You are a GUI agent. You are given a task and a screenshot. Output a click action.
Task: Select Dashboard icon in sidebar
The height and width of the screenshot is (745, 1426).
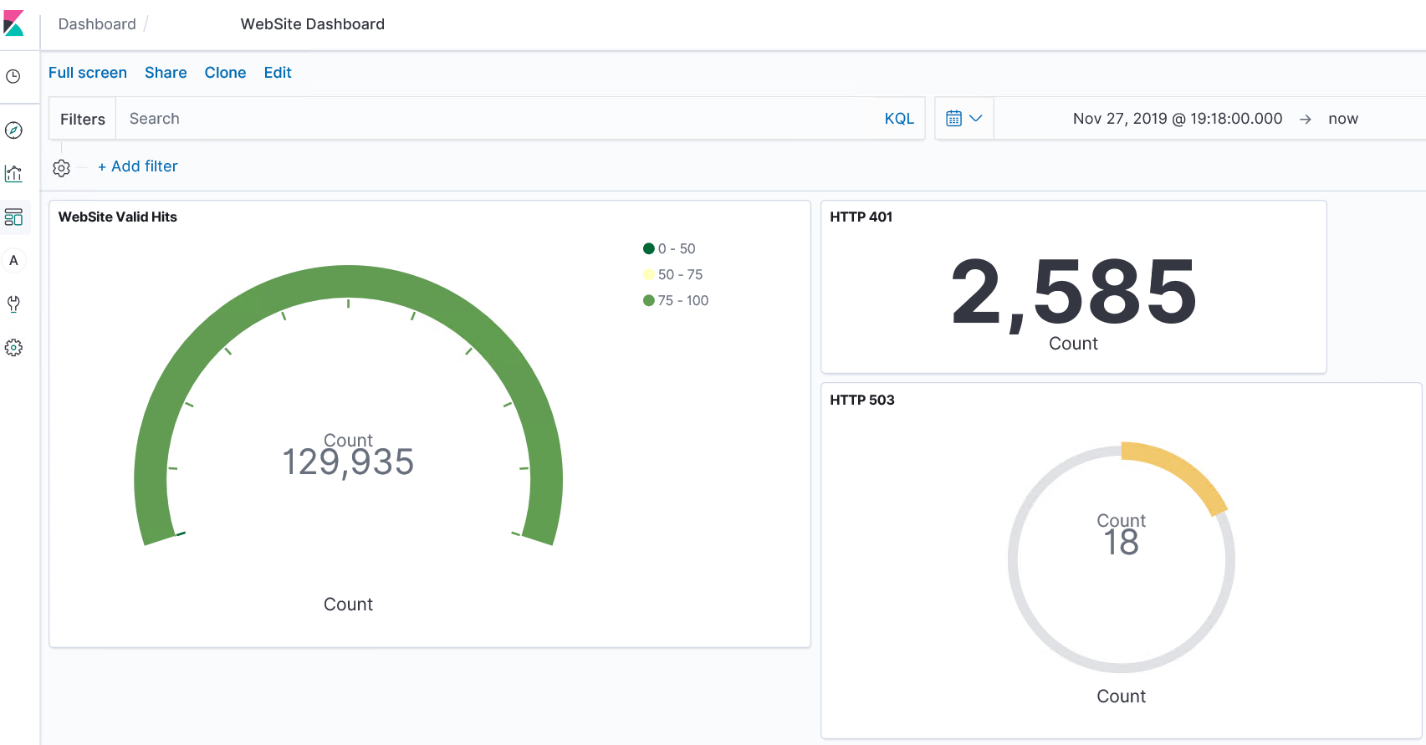[x=13, y=217]
